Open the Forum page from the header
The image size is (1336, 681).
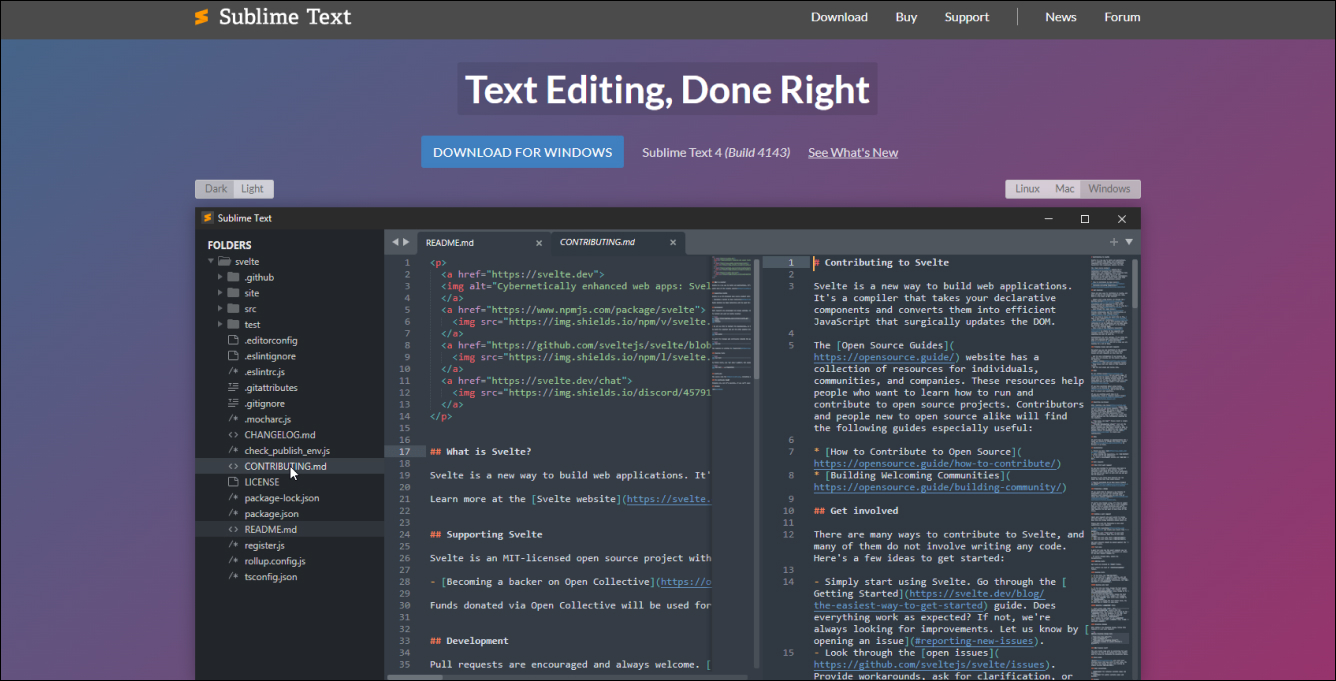point(1122,17)
